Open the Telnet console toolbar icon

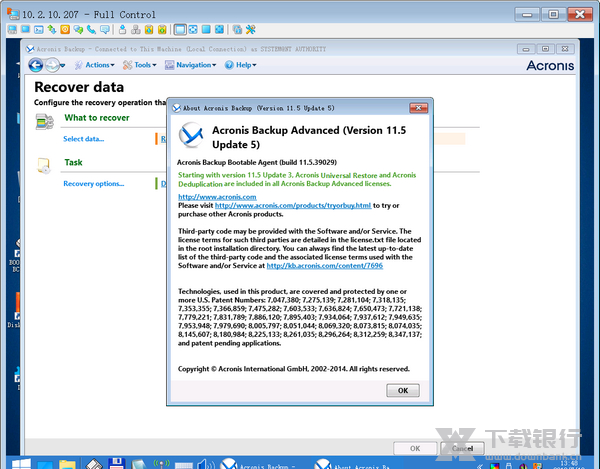(39, 29)
